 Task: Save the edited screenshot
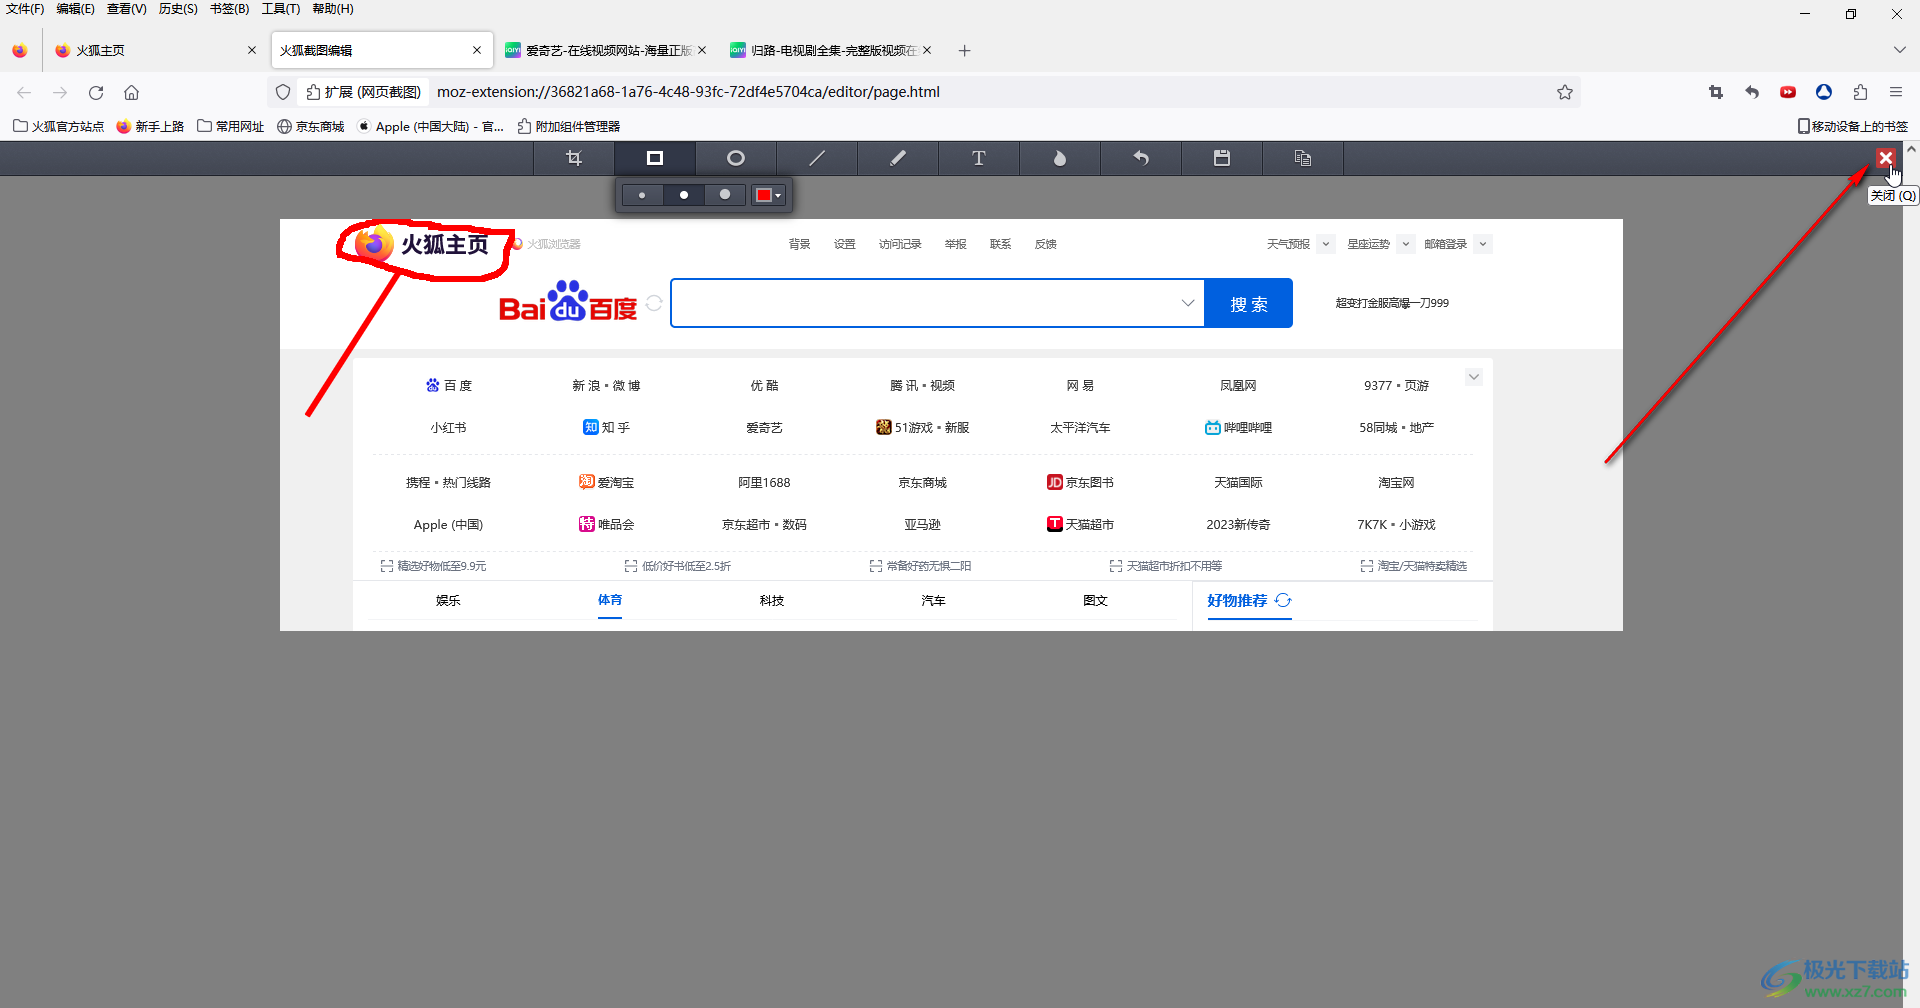click(x=1222, y=158)
